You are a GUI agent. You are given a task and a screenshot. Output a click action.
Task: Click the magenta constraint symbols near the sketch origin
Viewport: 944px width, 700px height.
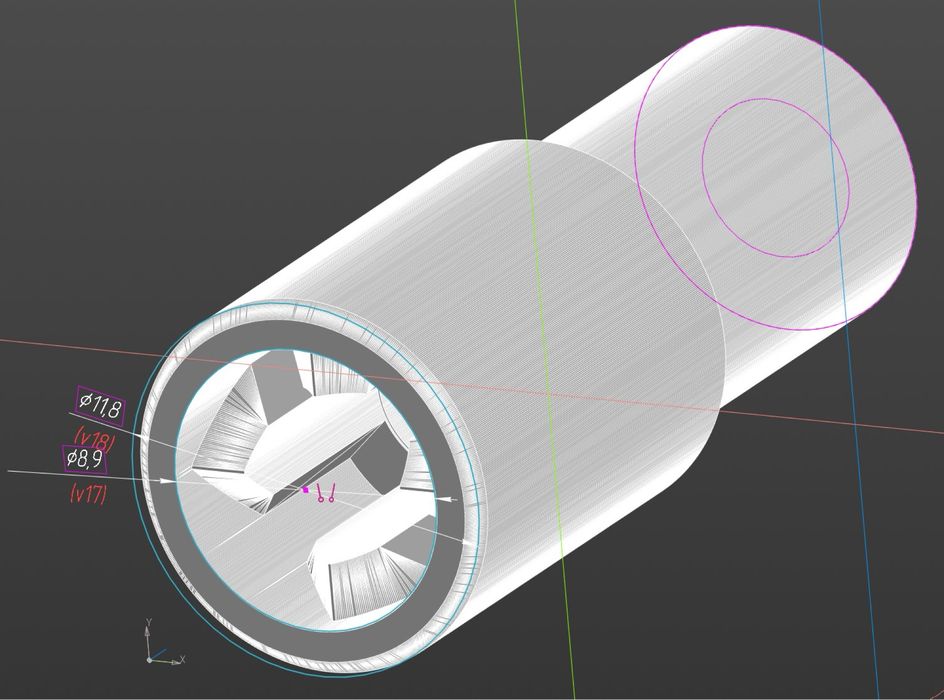pos(326,493)
